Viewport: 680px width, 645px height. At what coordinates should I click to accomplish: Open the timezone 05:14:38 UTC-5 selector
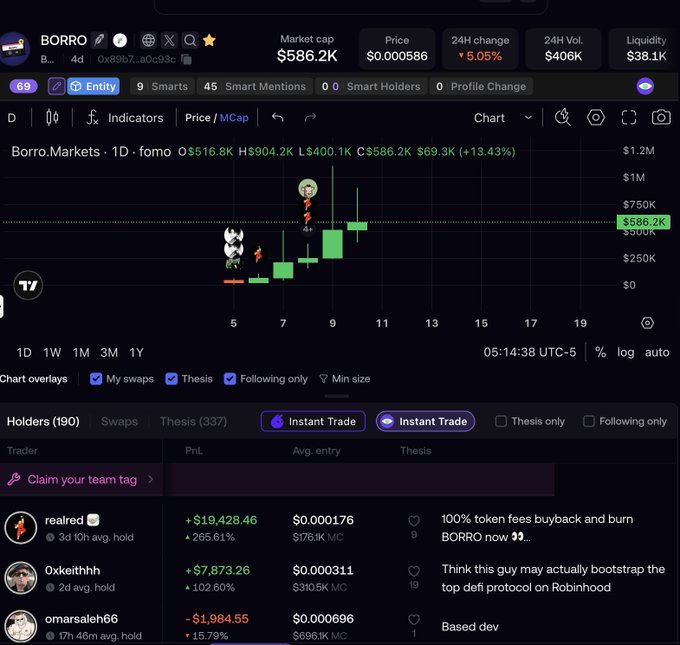(530, 352)
